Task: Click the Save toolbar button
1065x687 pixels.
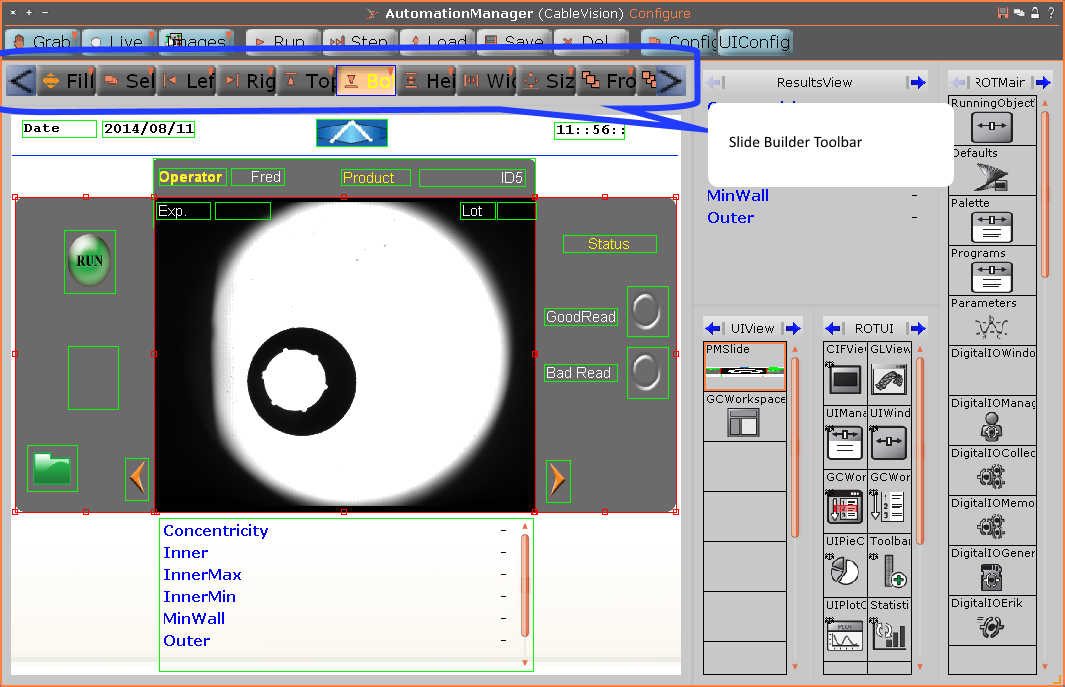Action: [x=514, y=41]
